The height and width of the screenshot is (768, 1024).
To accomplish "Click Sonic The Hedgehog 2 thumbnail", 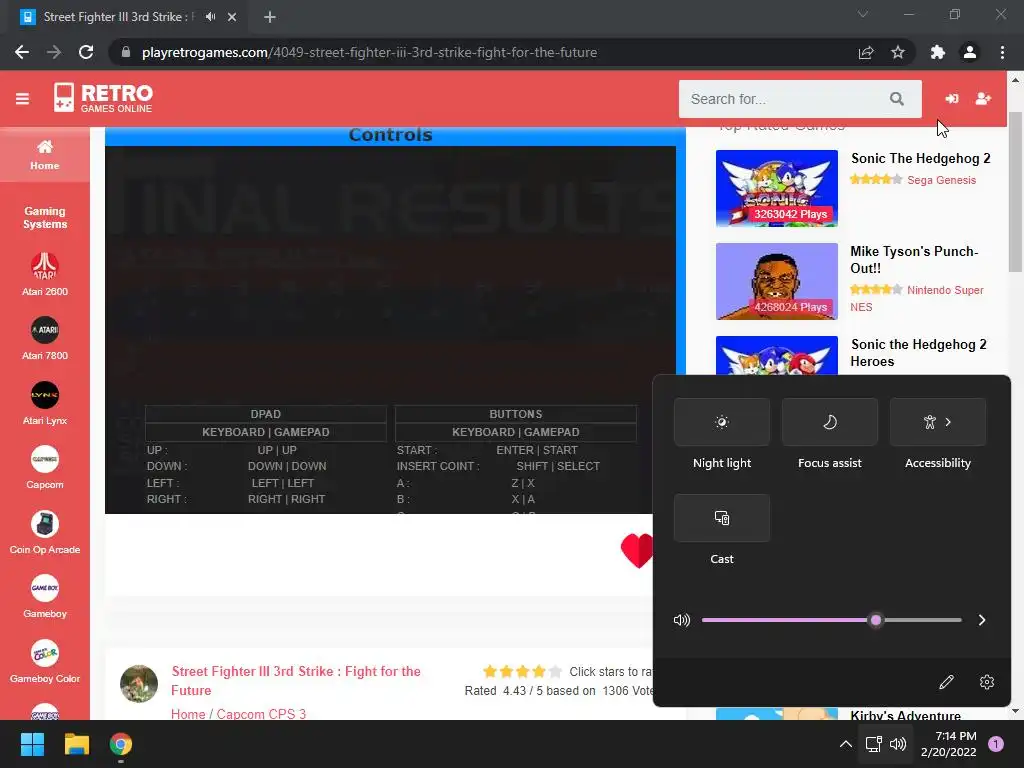I will click(x=776, y=188).
